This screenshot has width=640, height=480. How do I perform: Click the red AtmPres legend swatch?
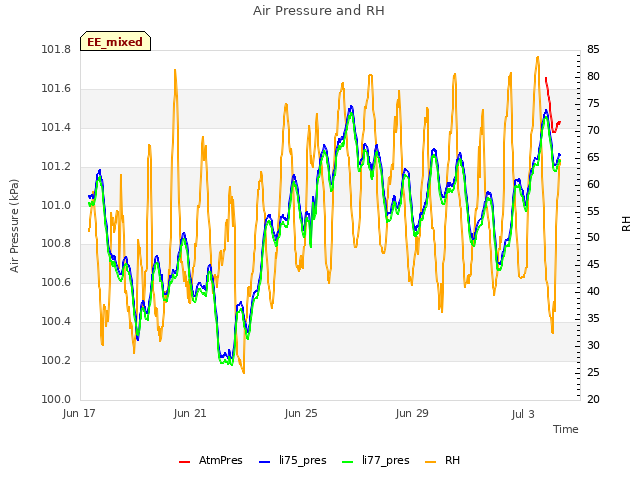click(x=184, y=462)
